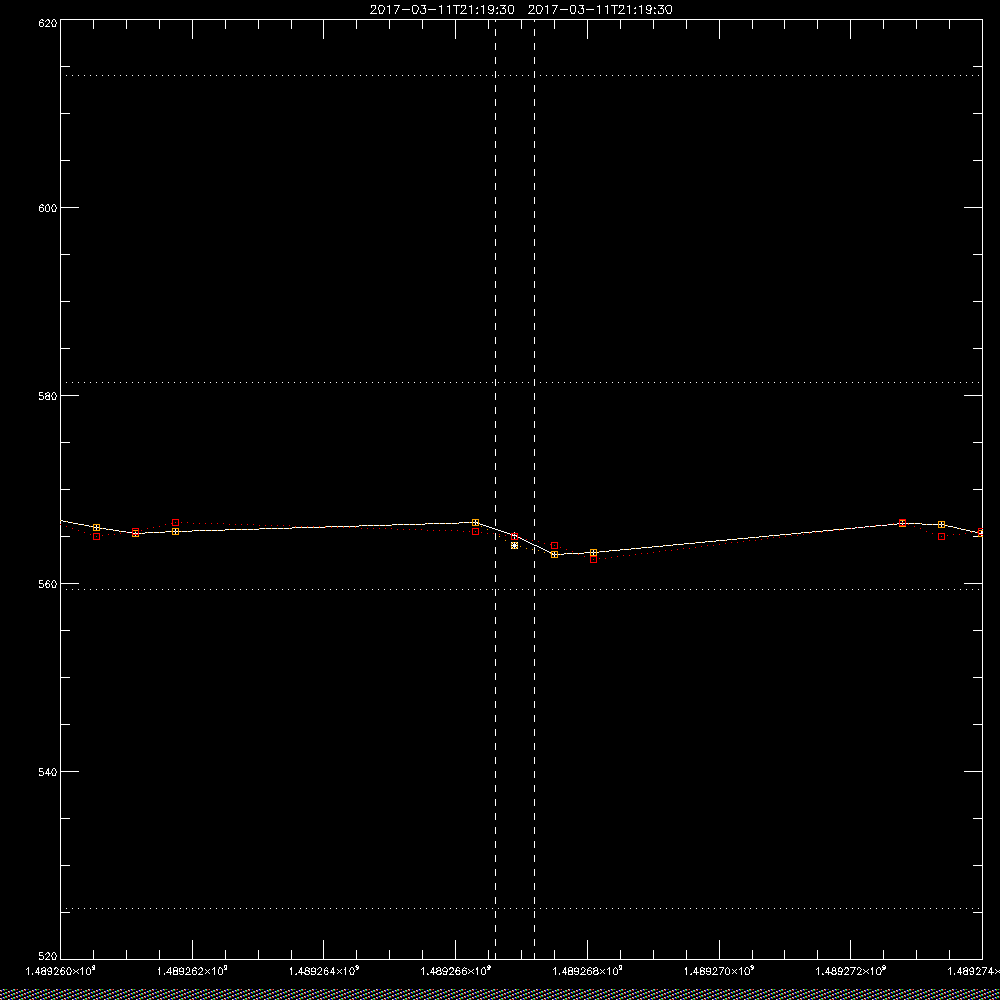Click the left vertical dashed marker line
The width and height of the screenshot is (1000, 1000).
click(496, 489)
